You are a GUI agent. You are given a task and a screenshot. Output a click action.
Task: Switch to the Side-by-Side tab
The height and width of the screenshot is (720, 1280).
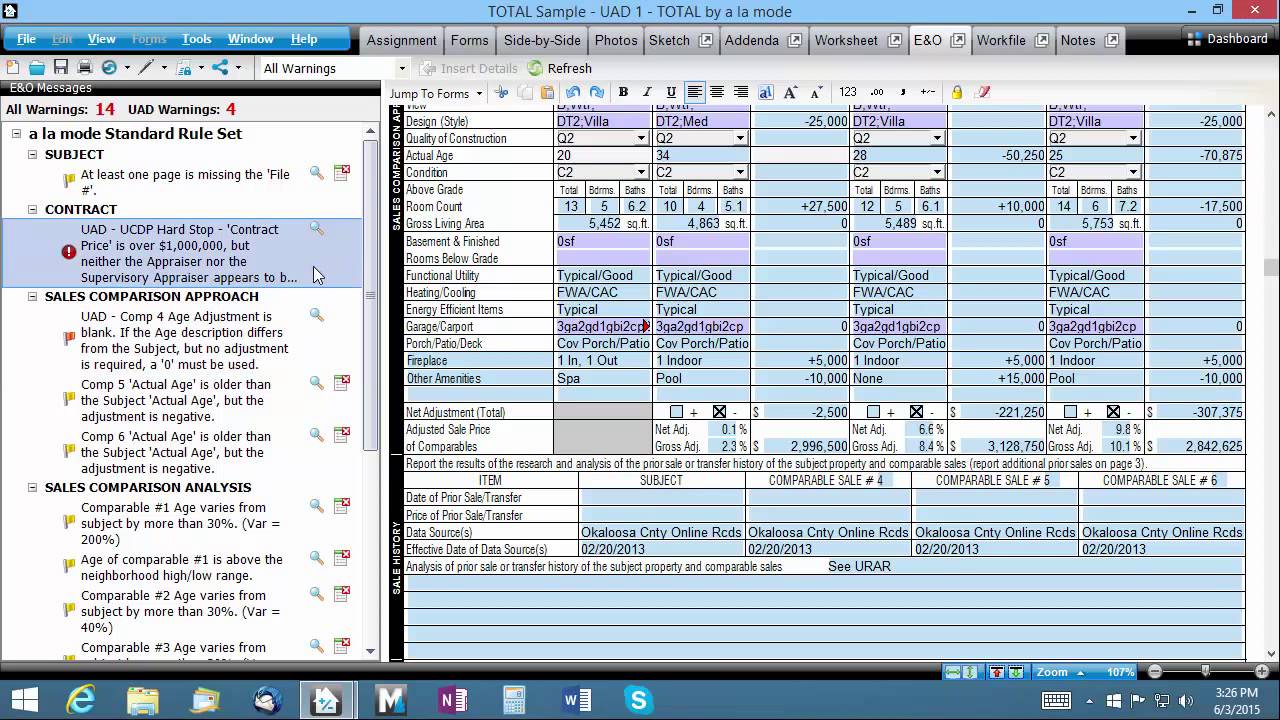[542, 40]
